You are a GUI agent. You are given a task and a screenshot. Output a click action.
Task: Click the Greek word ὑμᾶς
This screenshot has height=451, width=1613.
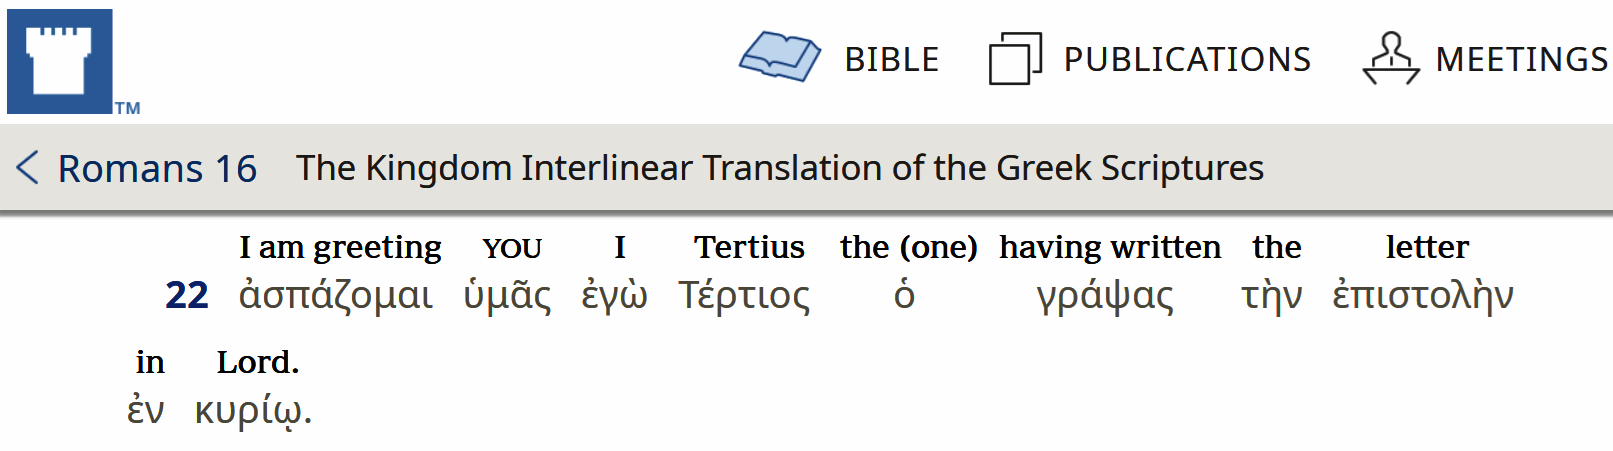tap(507, 296)
